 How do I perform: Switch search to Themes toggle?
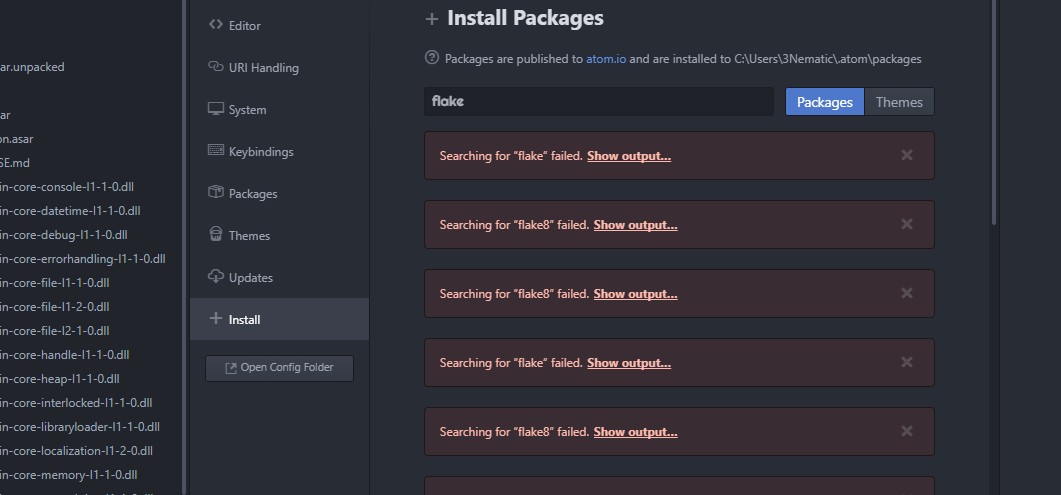point(899,102)
